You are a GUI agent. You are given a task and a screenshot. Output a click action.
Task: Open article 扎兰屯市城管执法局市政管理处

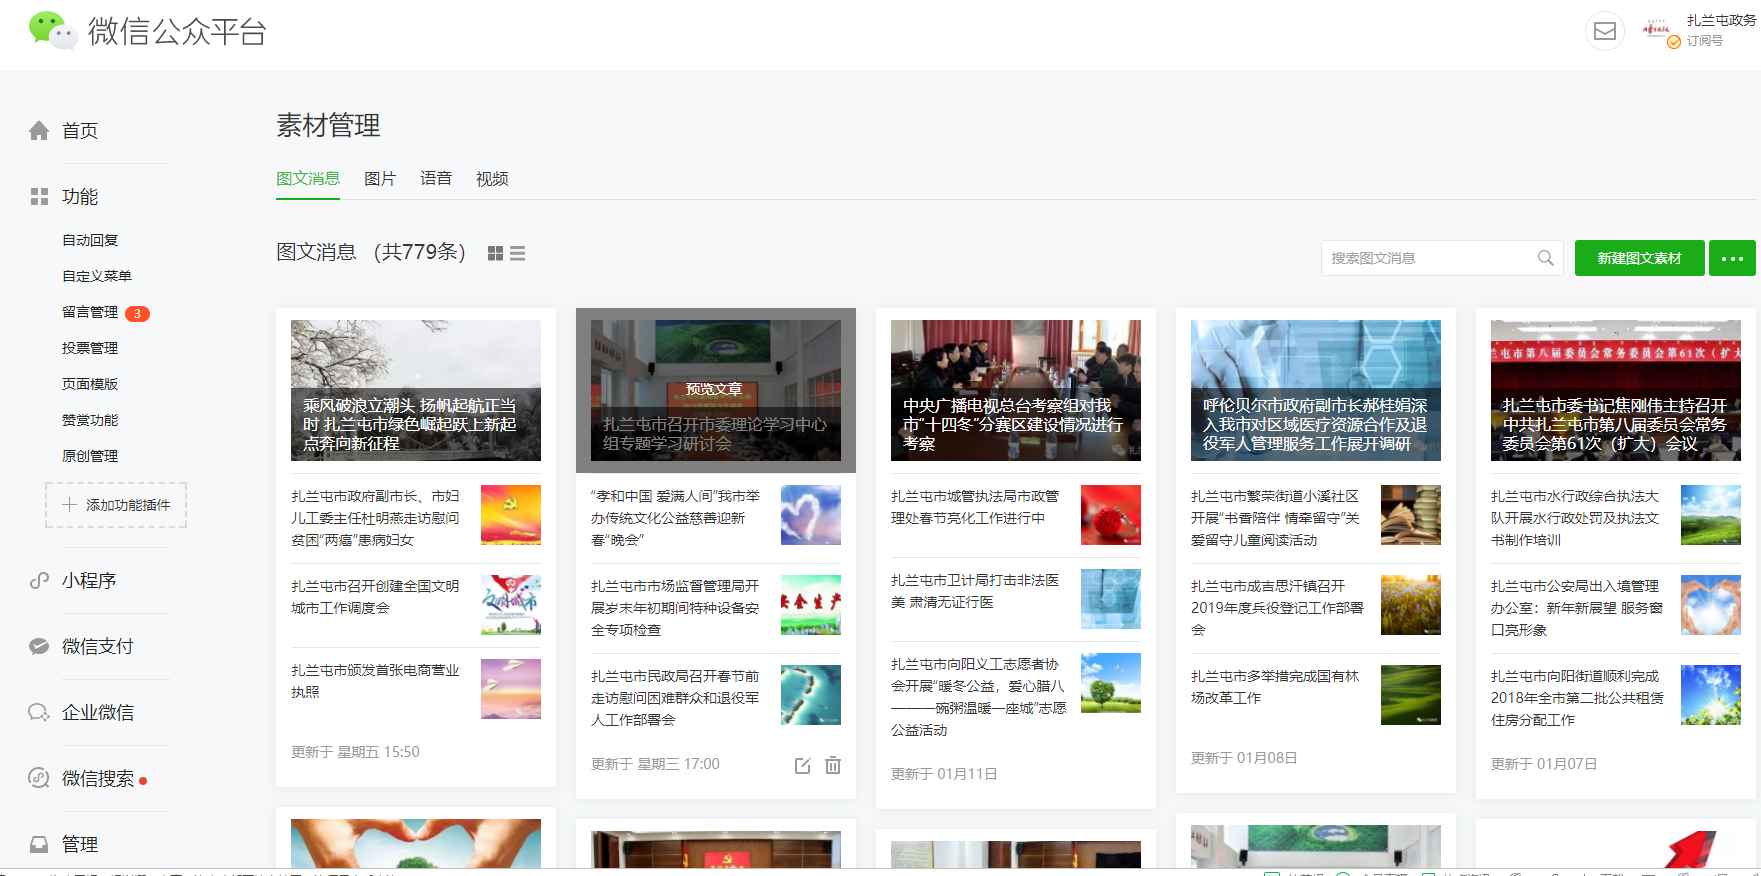[975, 507]
